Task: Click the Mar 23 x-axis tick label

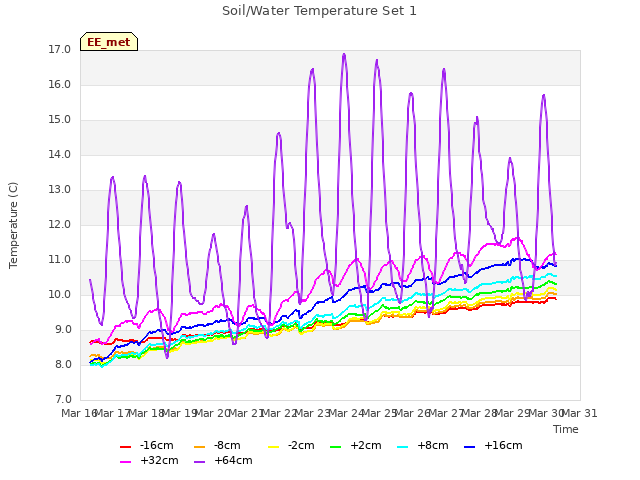Action: click(313, 413)
